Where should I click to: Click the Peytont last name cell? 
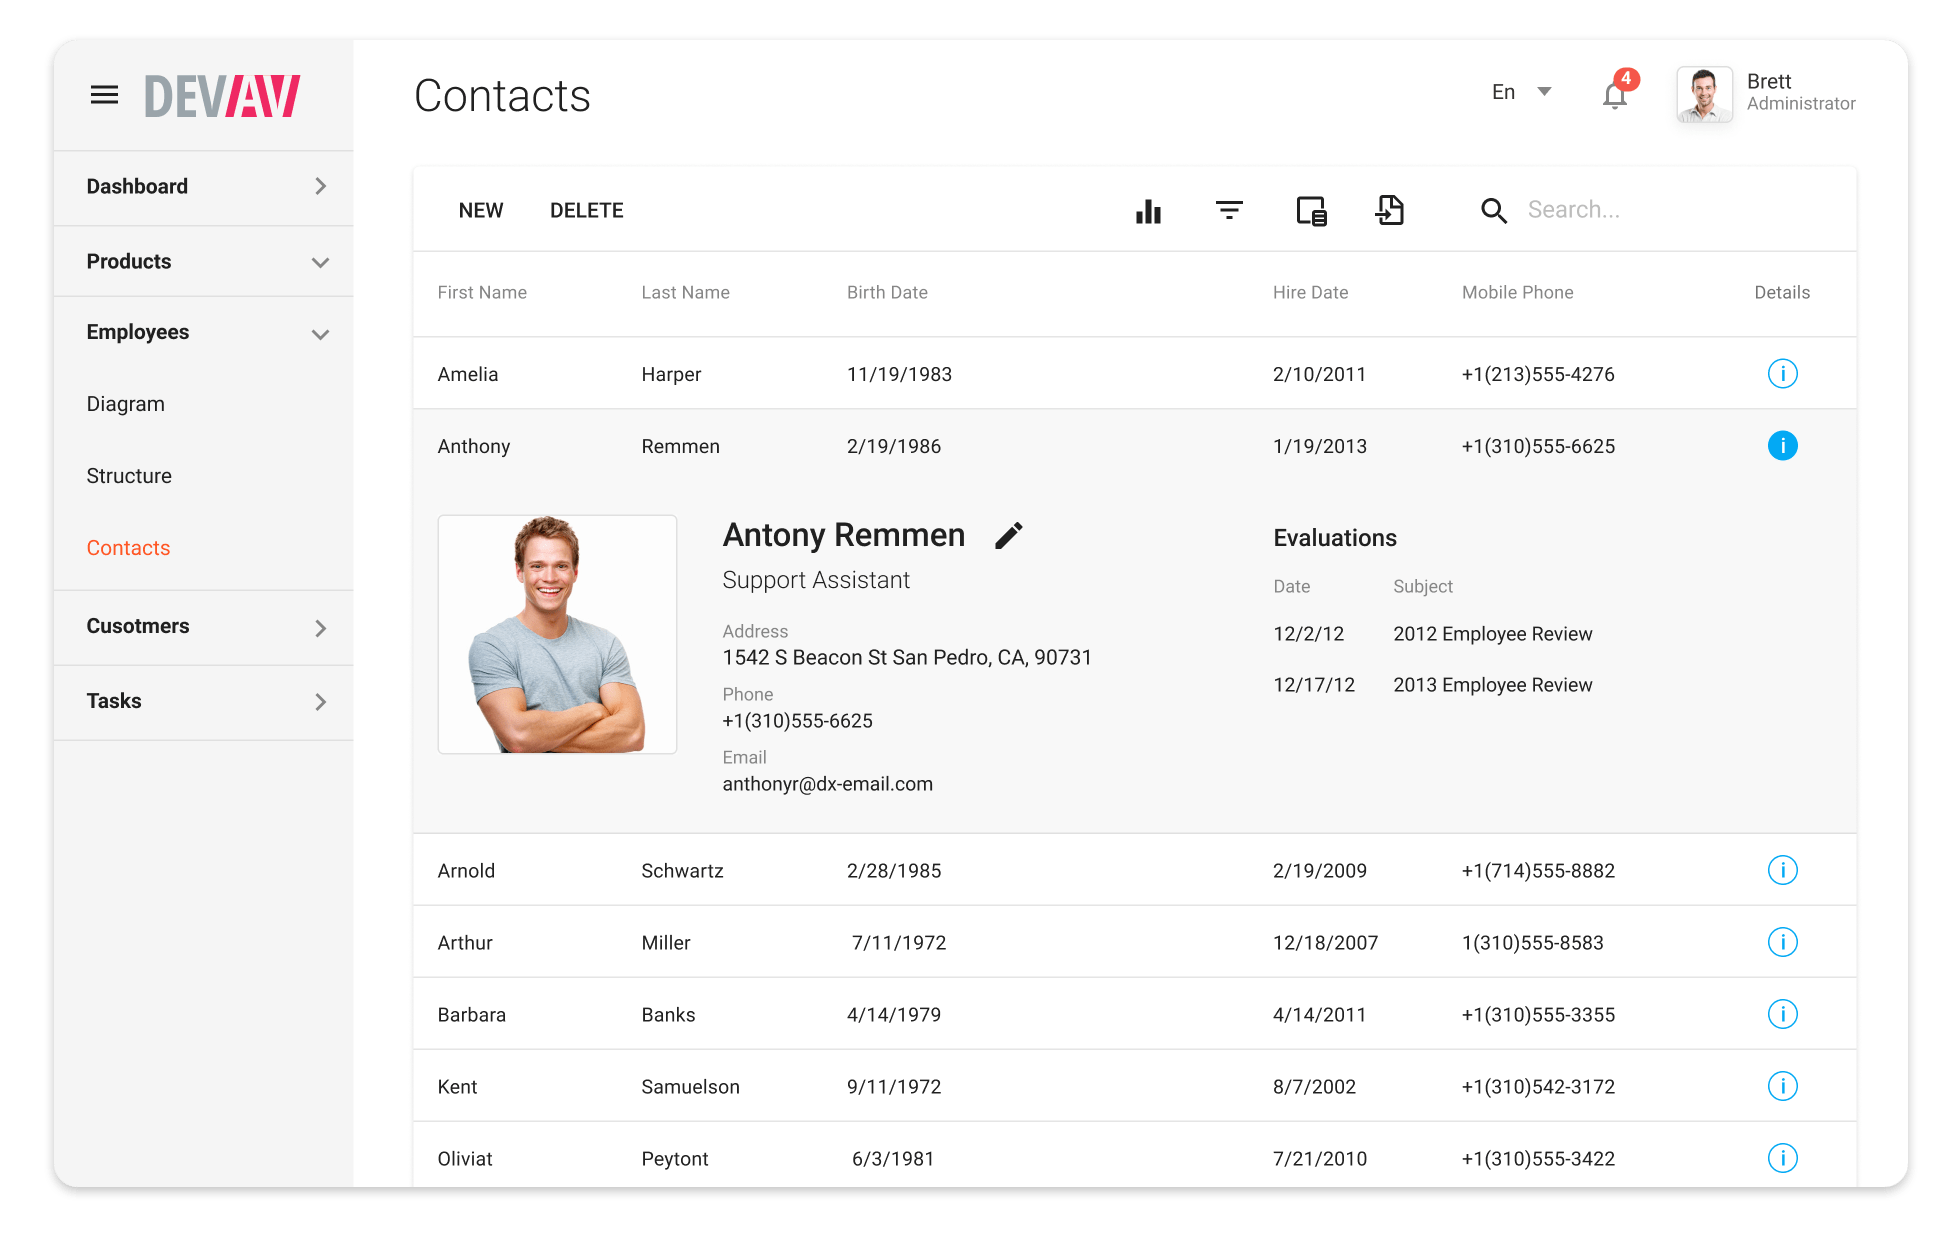(675, 1159)
